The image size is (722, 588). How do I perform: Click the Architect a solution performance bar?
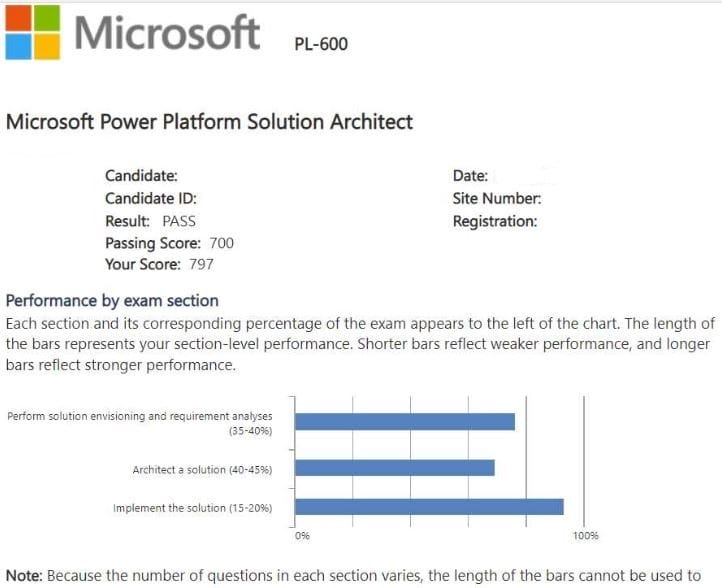tap(395, 468)
